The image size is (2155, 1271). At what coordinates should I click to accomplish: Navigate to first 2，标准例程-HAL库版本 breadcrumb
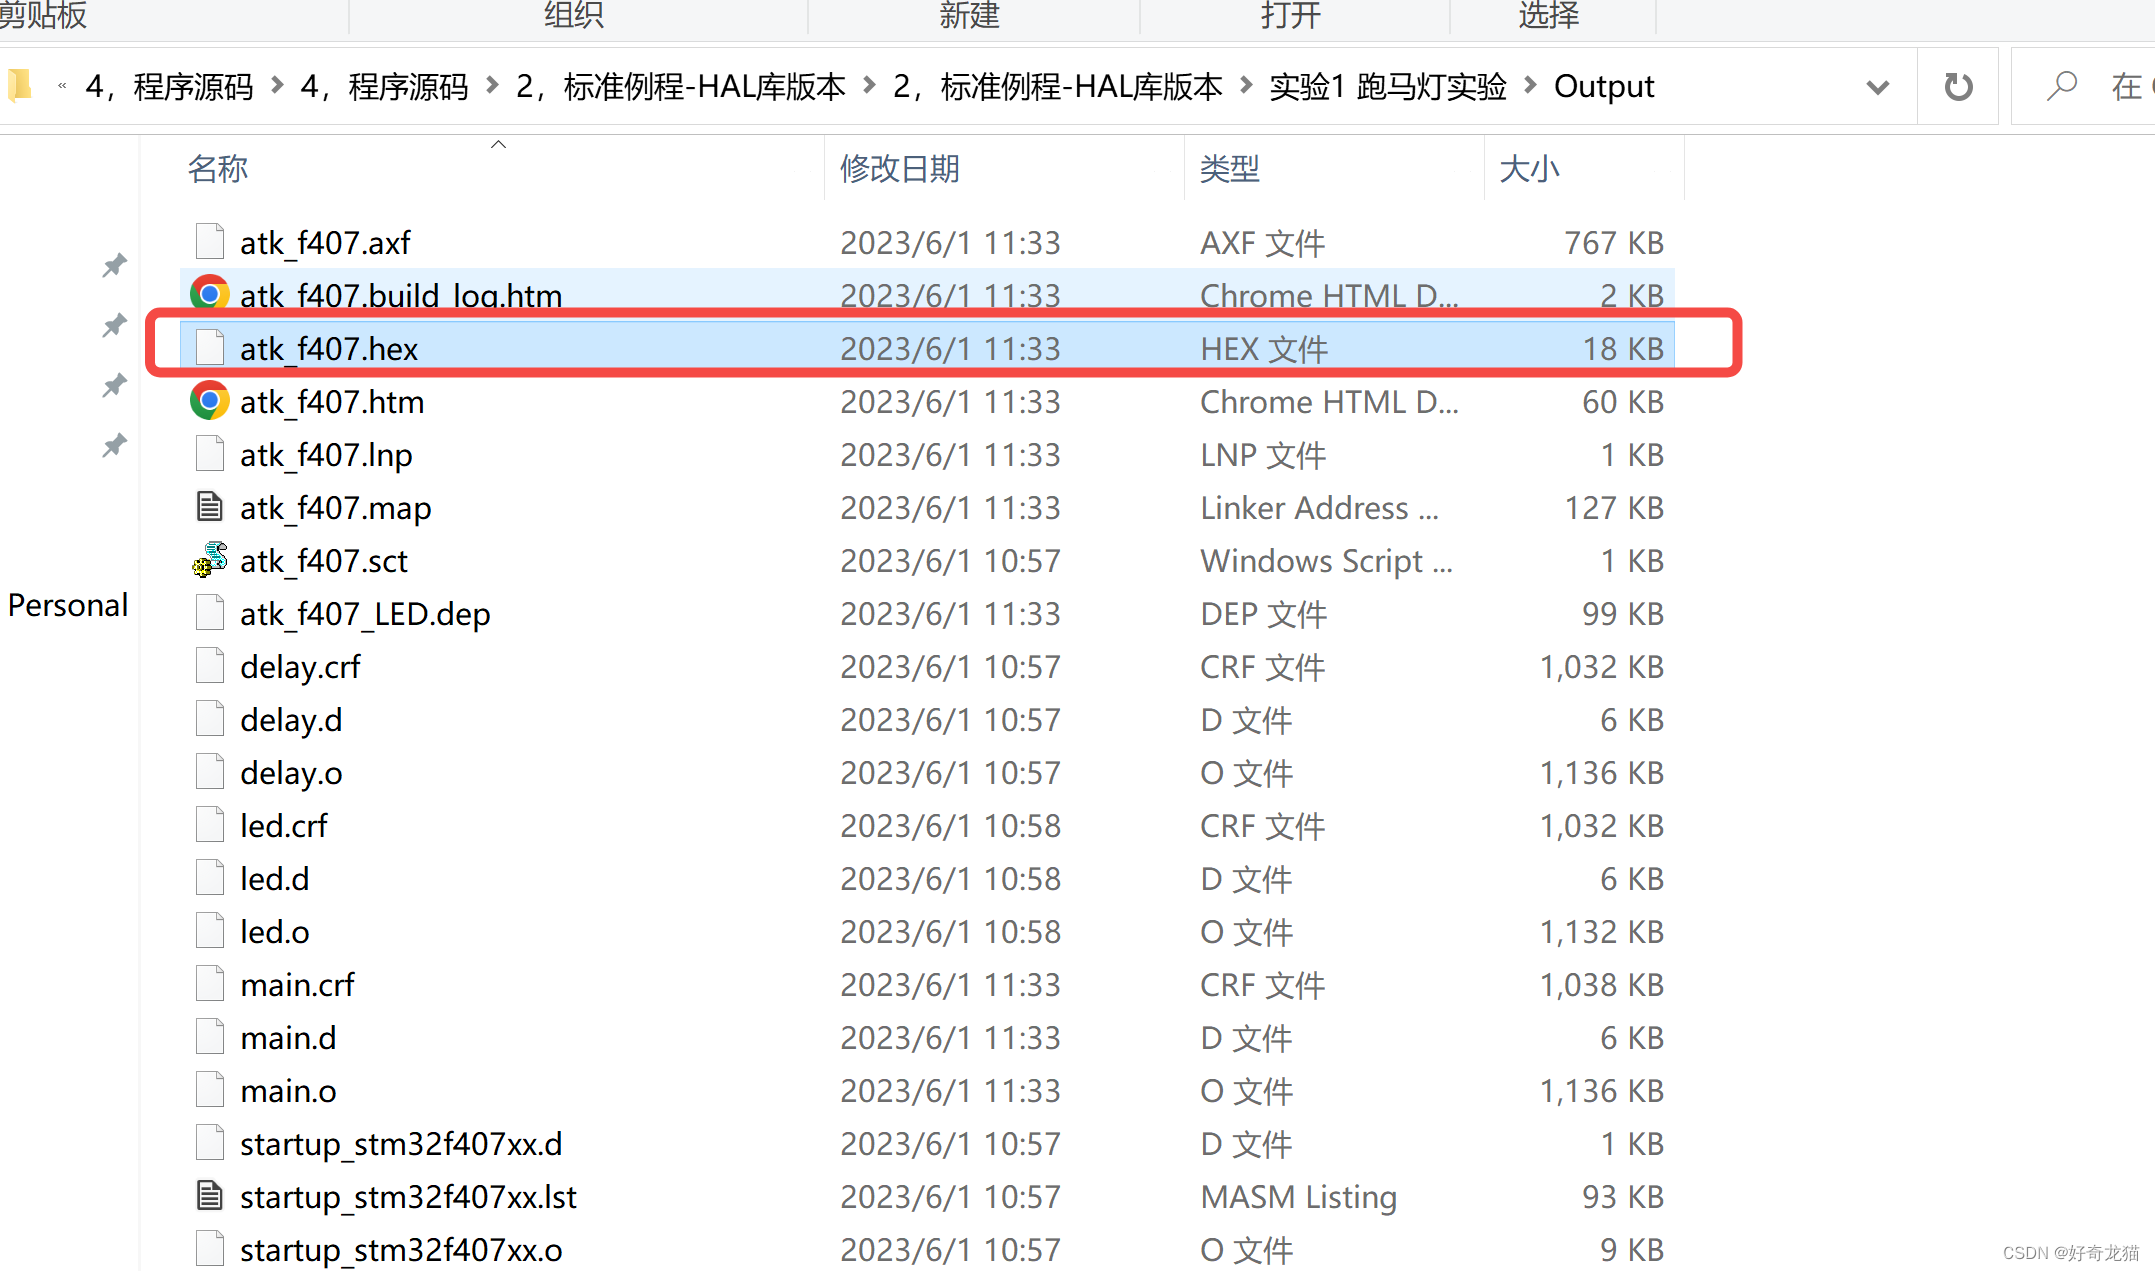tap(681, 87)
